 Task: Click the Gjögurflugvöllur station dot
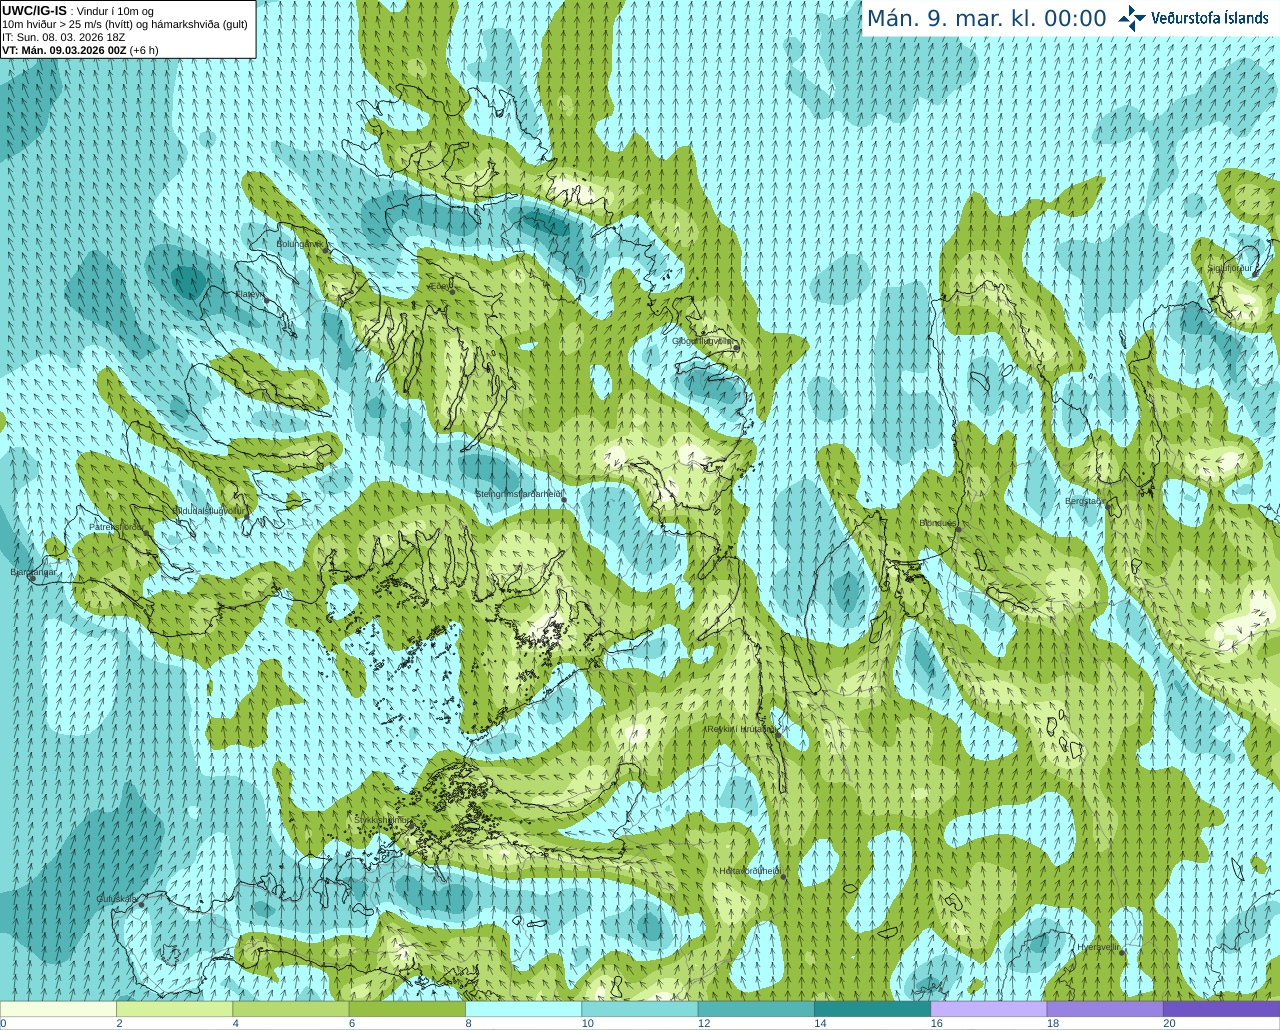click(736, 347)
